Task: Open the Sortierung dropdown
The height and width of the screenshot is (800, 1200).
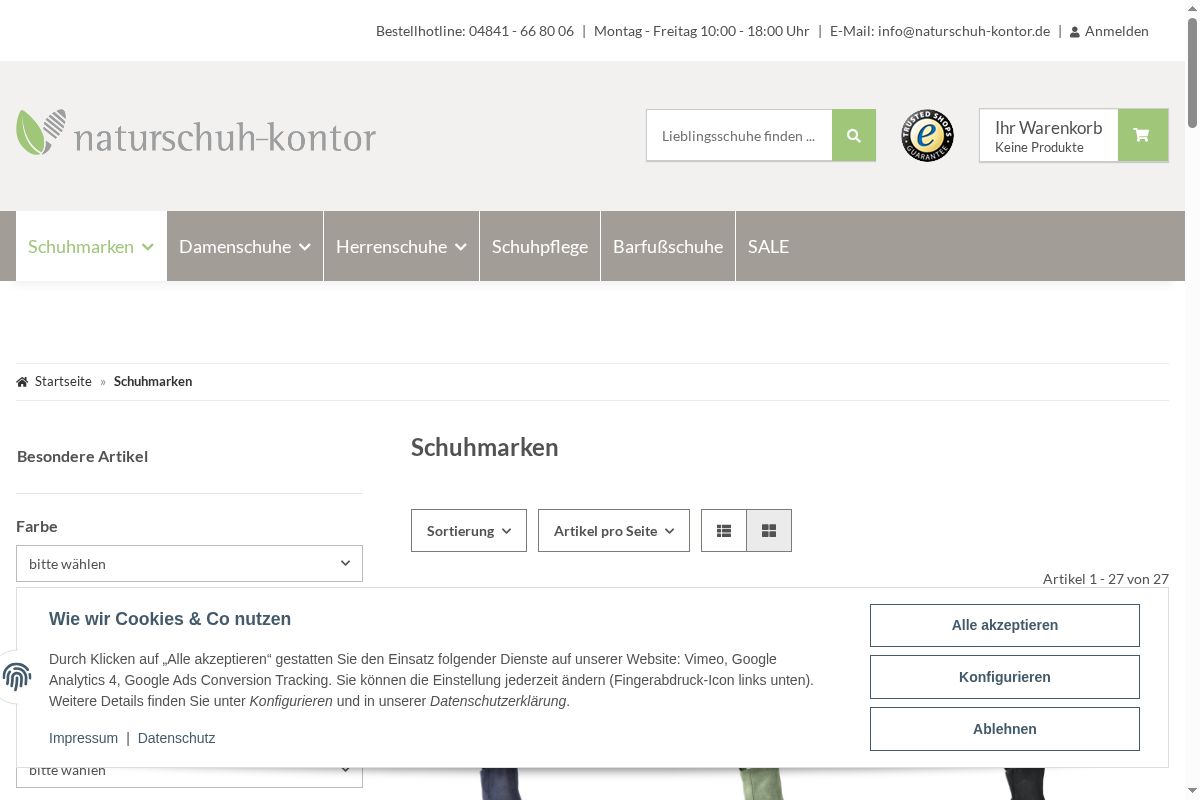Action: 468,531
